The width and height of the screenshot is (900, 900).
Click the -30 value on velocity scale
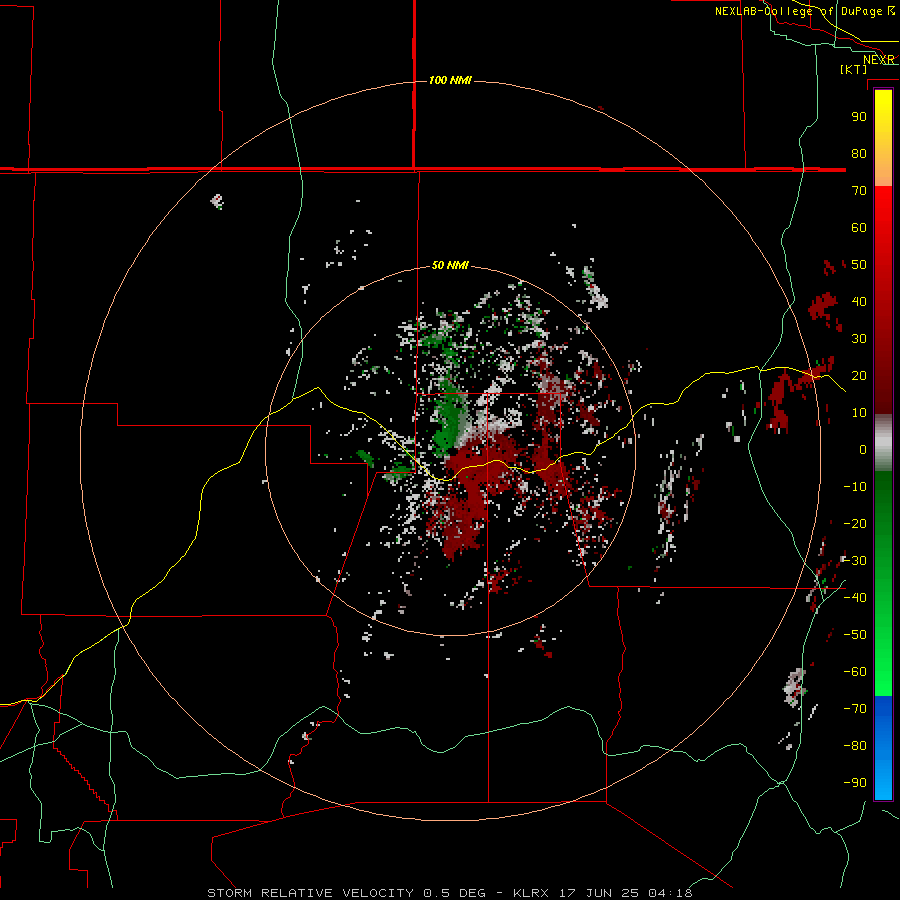pyautogui.click(x=855, y=561)
